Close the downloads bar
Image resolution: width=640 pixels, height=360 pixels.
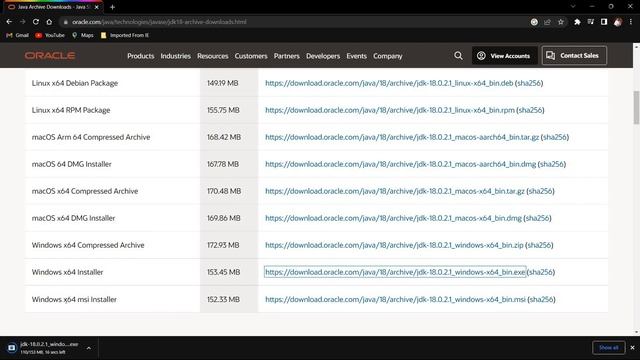[x=632, y=348]
